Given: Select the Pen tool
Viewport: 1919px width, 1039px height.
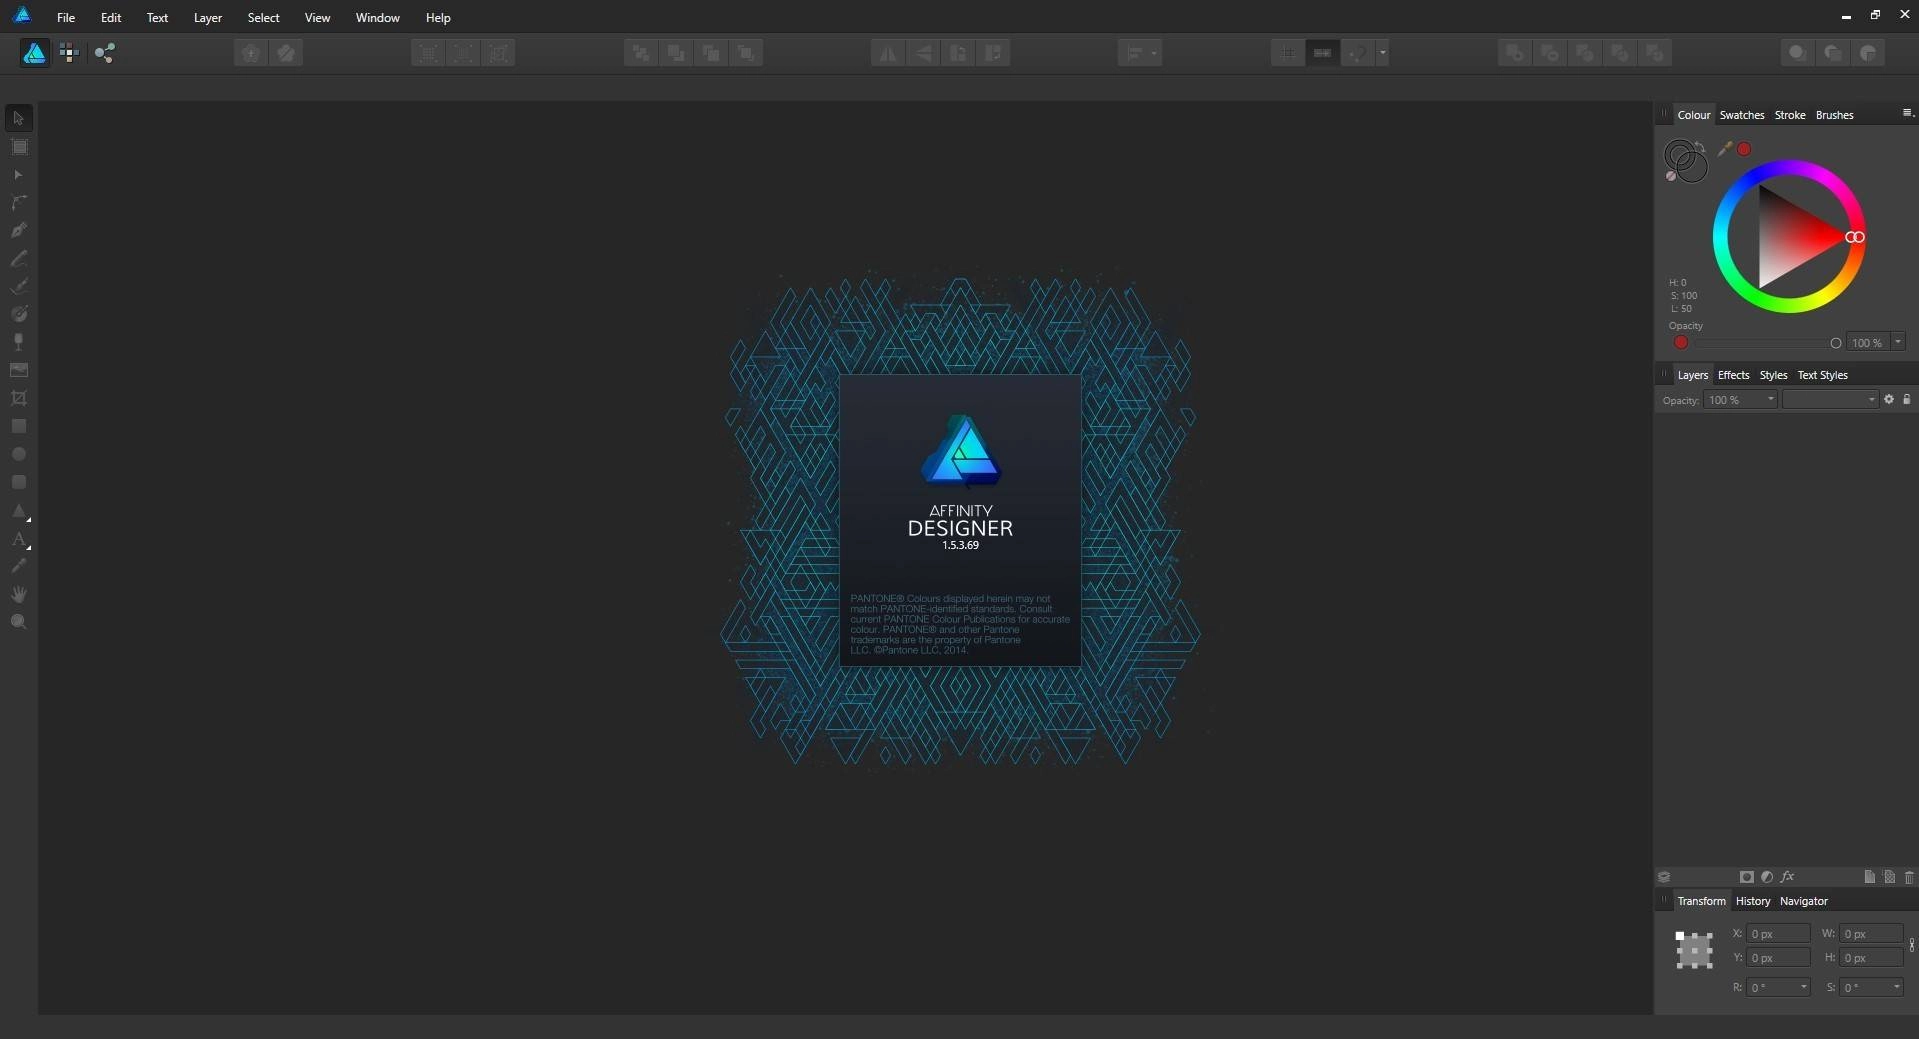Looking at the screenshot, I should point(18,230).
